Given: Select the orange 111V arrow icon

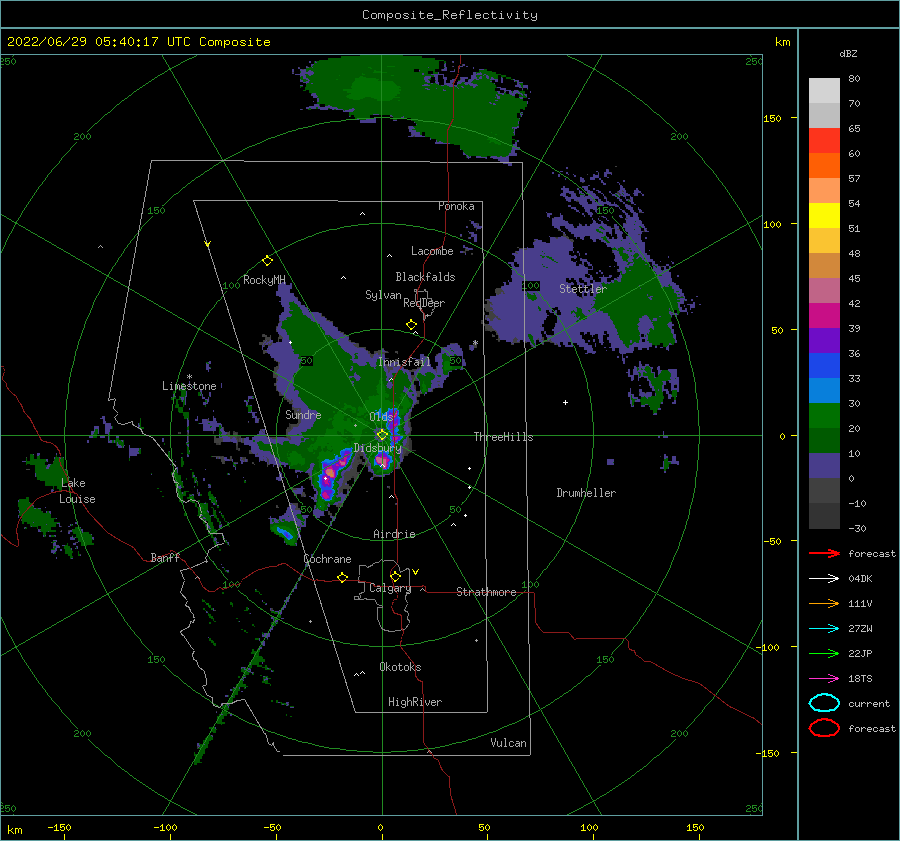Looking at the screenshot, I should [824, 603].
